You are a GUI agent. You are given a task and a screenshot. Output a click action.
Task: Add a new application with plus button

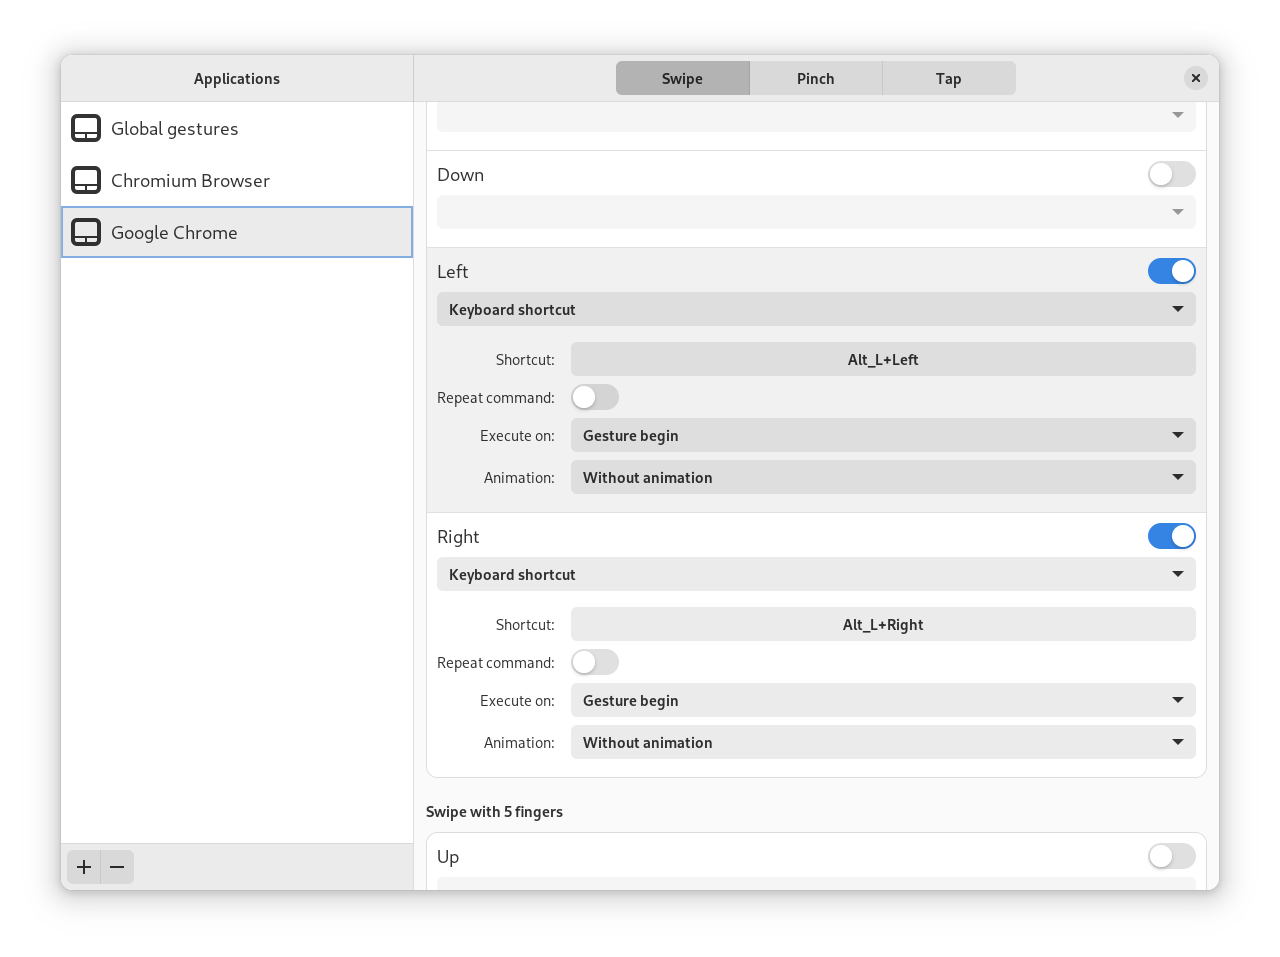(84, 867)
